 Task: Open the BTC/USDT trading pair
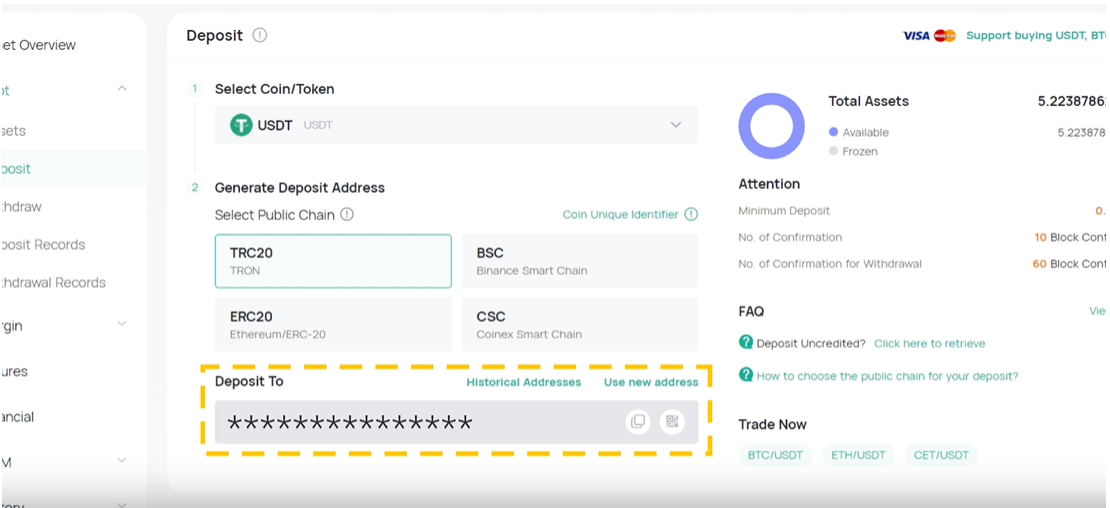(x=775, y=455)
